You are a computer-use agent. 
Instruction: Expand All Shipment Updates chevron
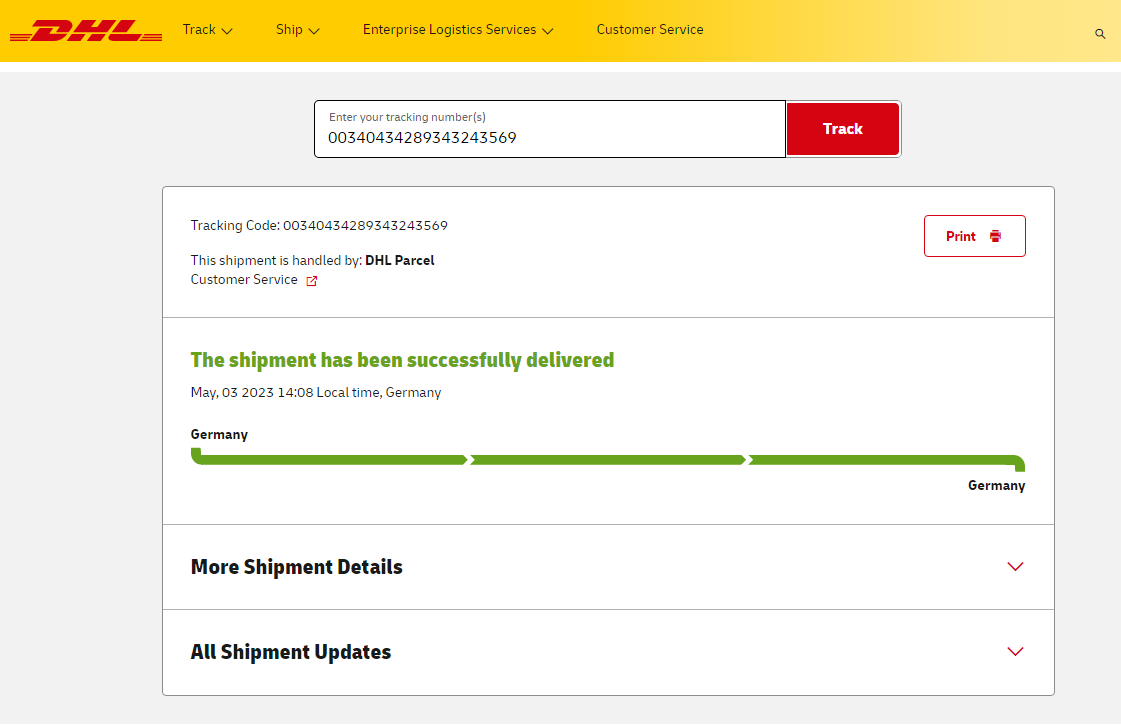(1015, 652)
